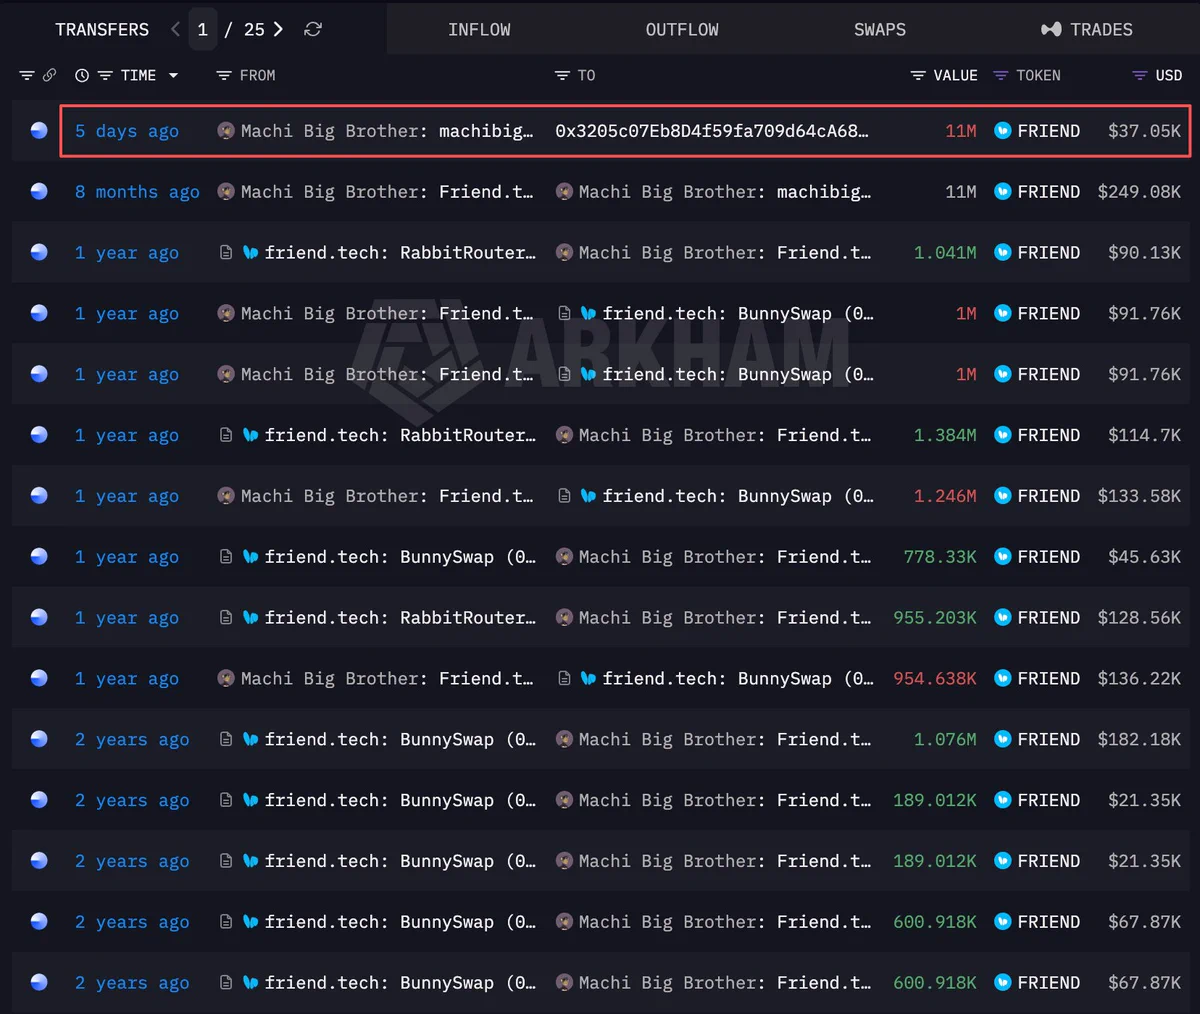Click Machi avatar icon in $128.56K row TO cell
Image resolution: width=1200 pixels, height=1014 pixels.
click(564, 618)
